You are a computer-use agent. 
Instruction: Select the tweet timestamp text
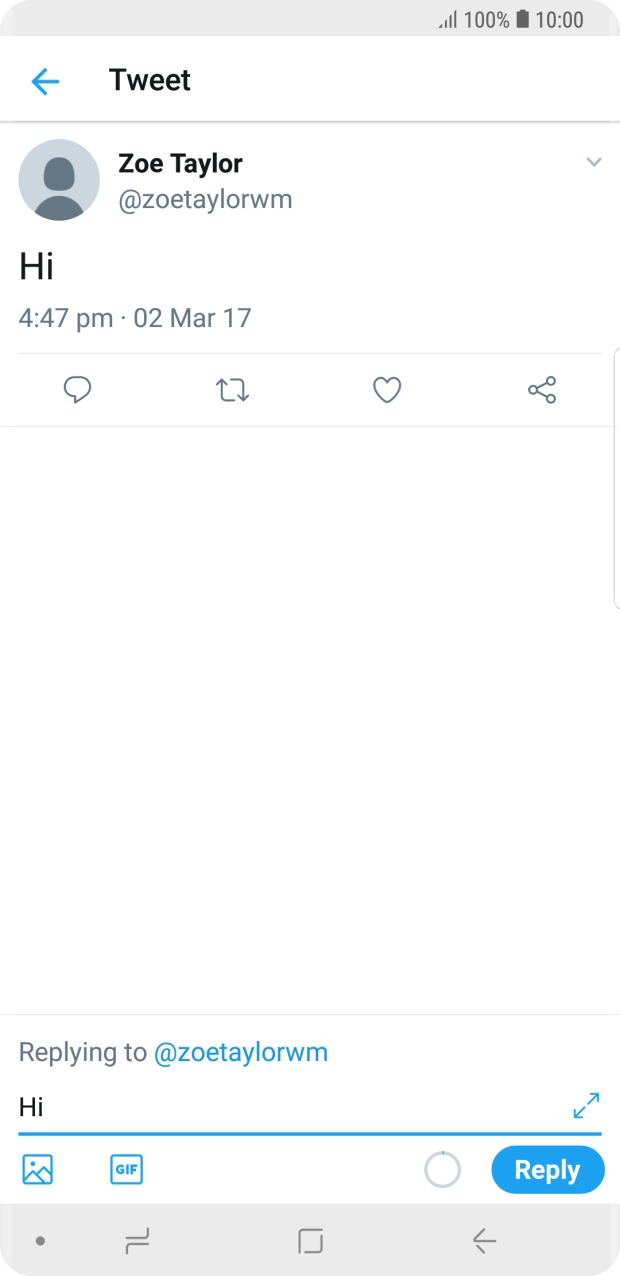click(x=136, y=317)
